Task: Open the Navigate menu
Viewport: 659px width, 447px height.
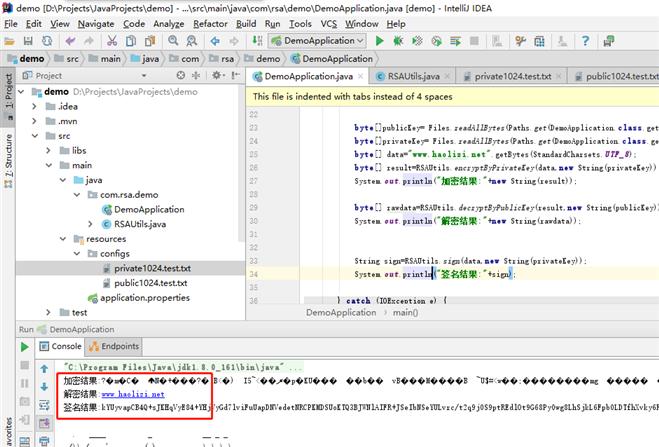Action: (96, 24)
